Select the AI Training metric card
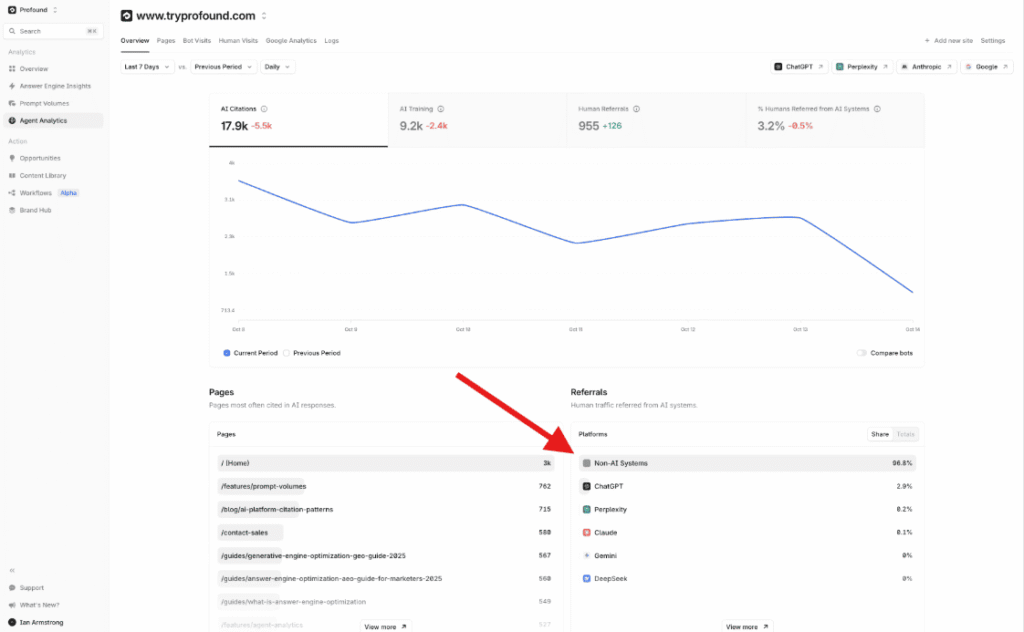 [477, 119]
